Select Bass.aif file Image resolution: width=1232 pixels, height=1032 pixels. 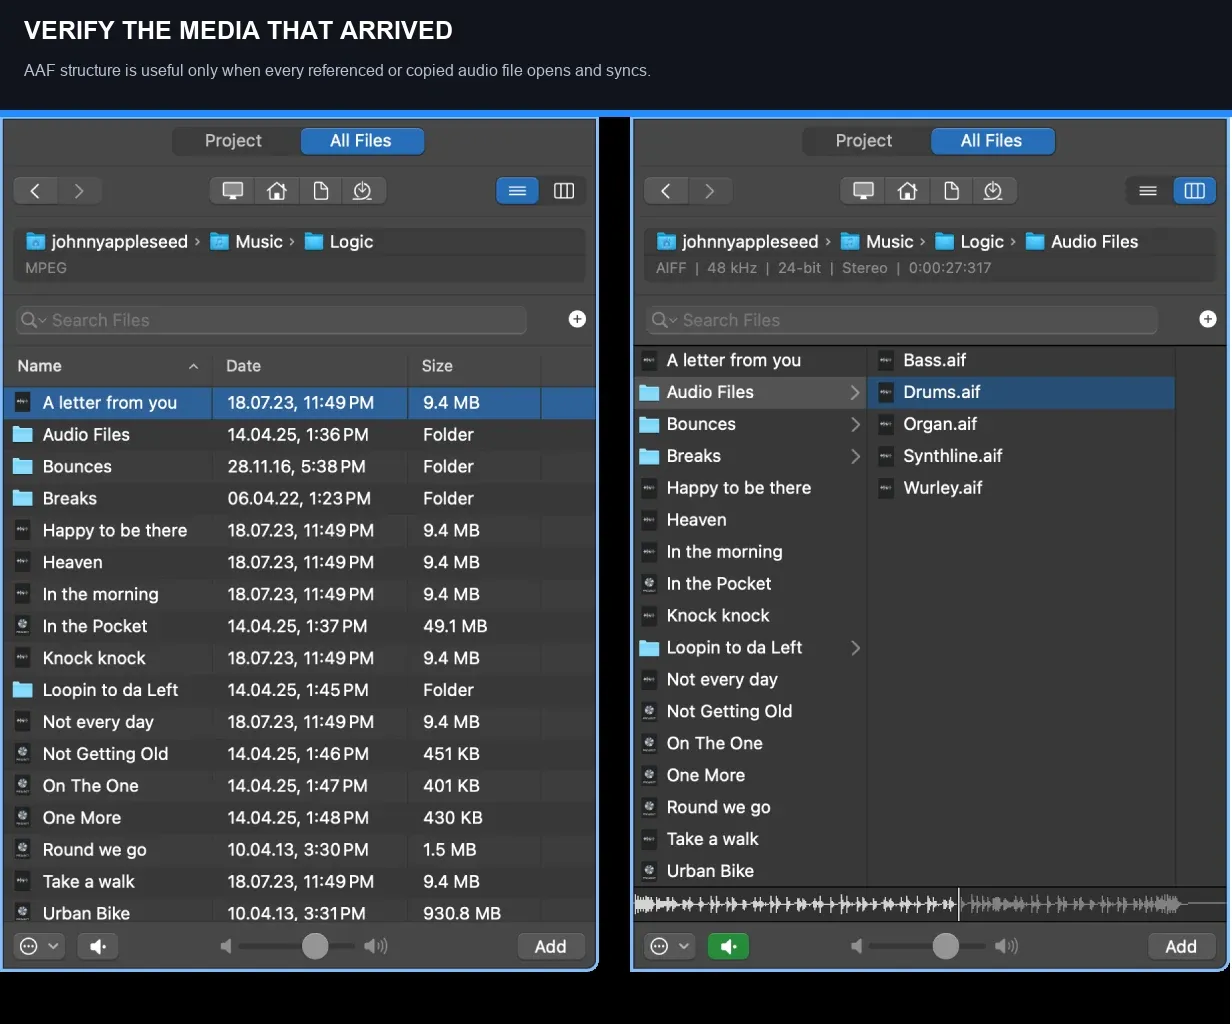coord(1021,361)
